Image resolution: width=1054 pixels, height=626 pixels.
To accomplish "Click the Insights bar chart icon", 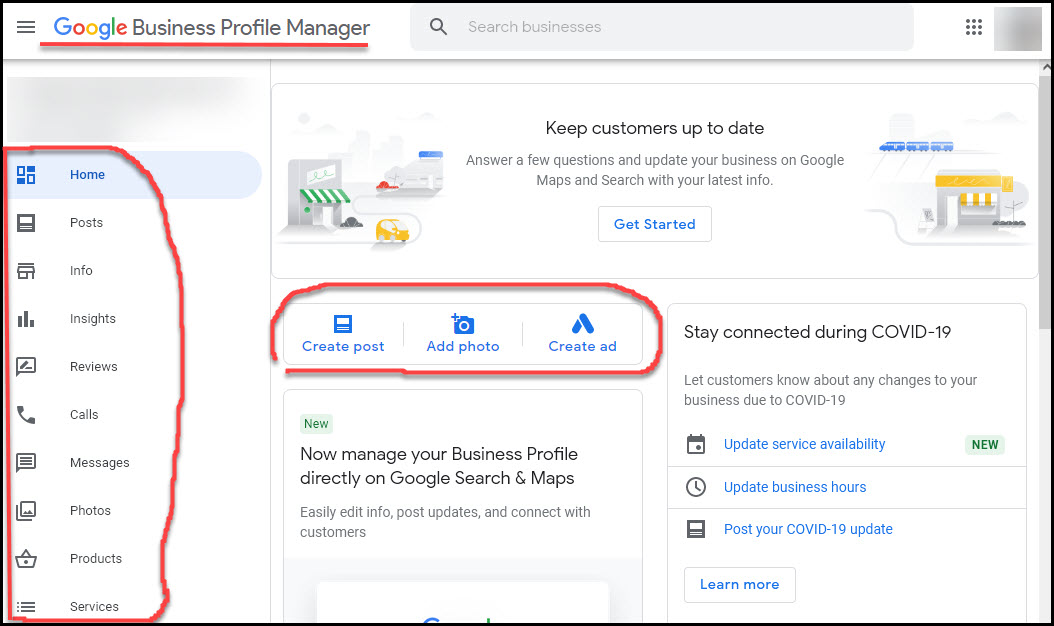I will click(x=26, y=319).
